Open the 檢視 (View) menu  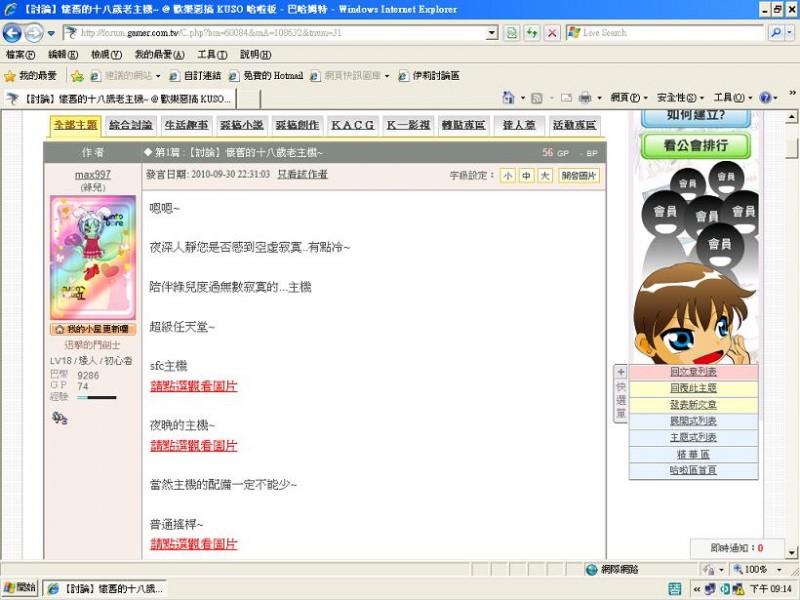[105, 54]
